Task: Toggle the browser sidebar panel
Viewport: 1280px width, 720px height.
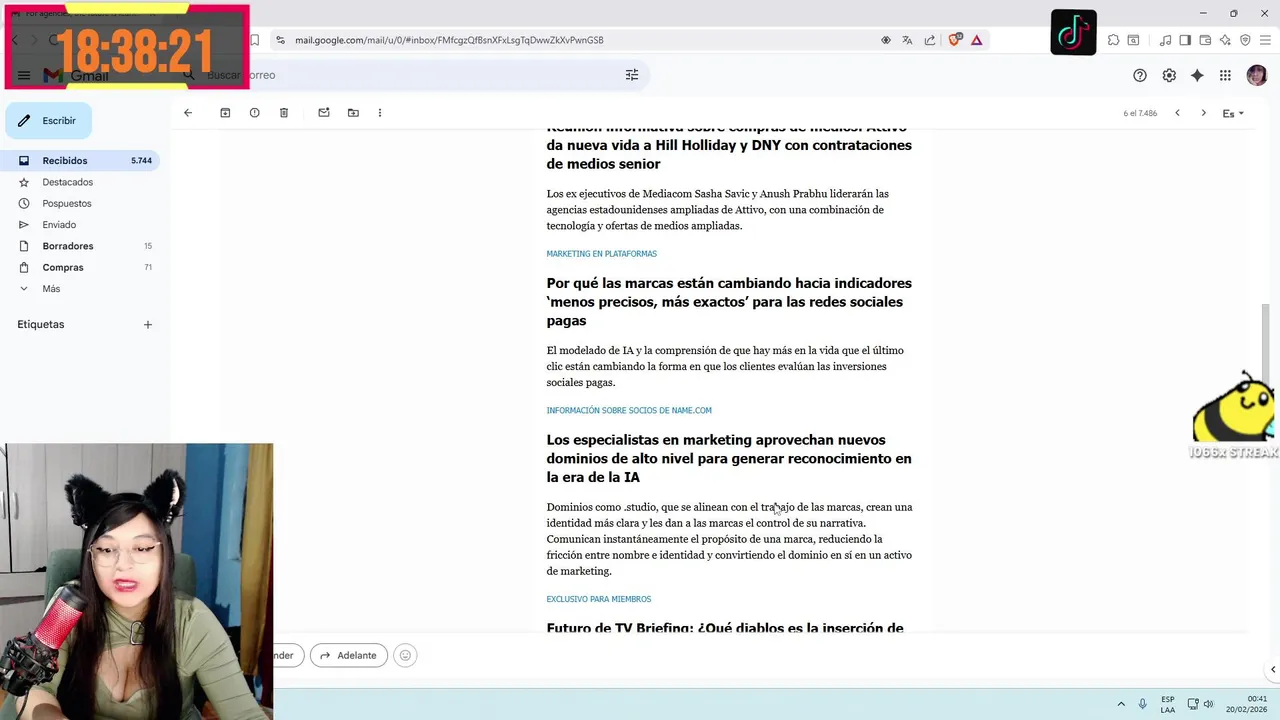Action: [1185, 40]
